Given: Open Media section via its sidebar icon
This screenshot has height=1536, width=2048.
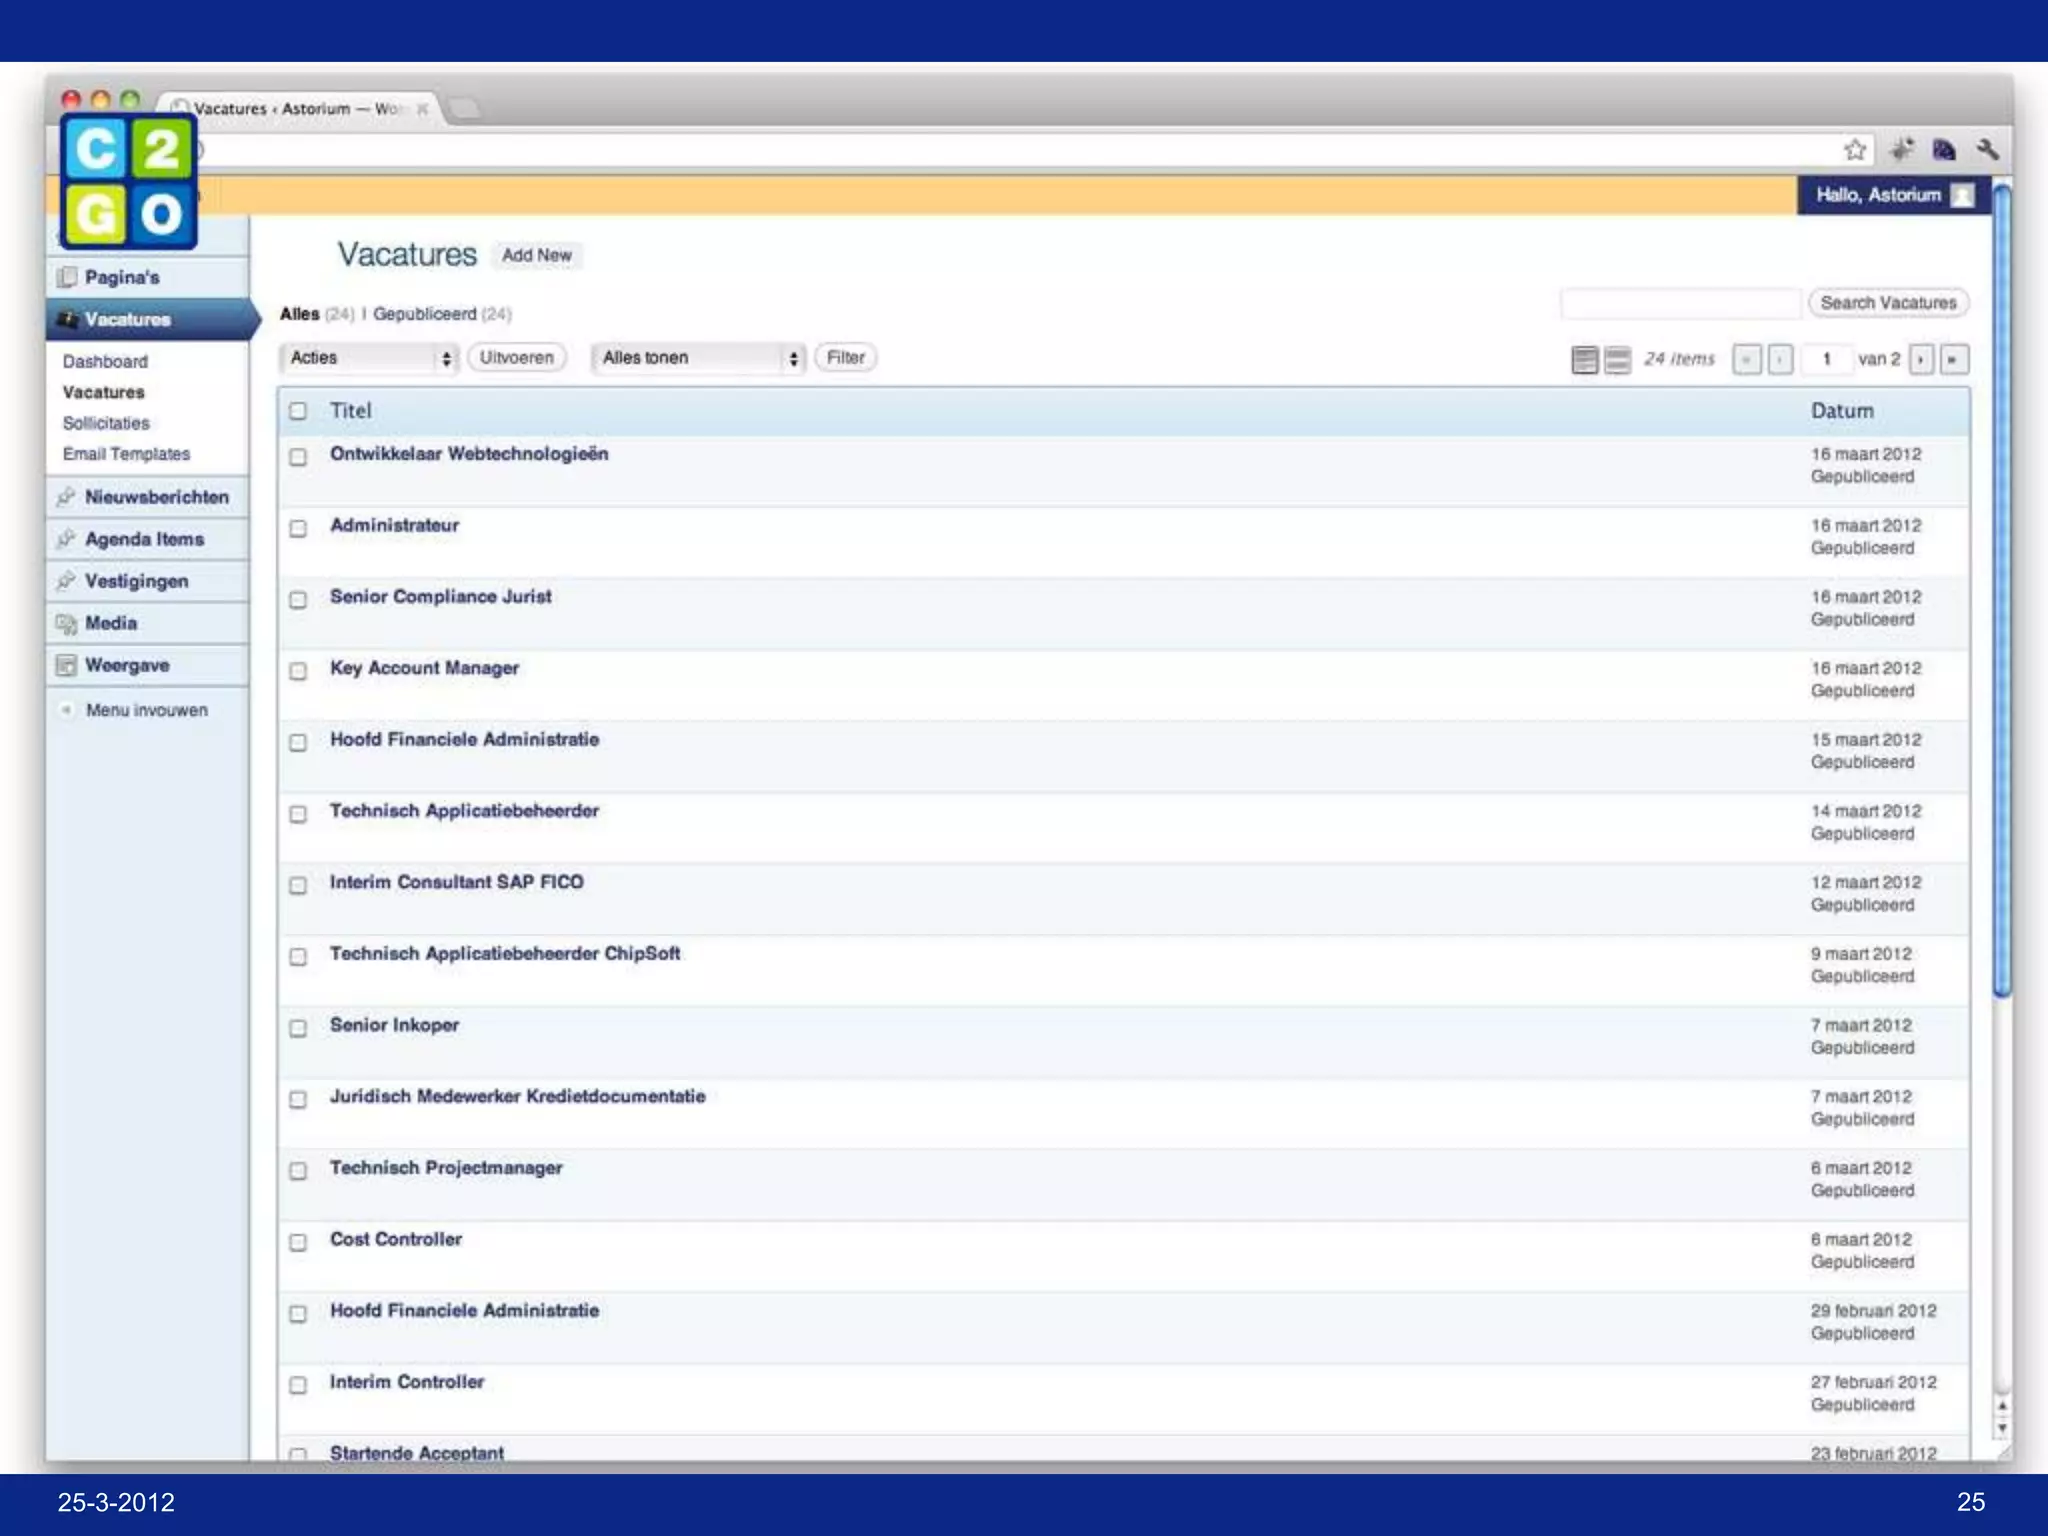Looking at the screenshot, I should 67,624.
